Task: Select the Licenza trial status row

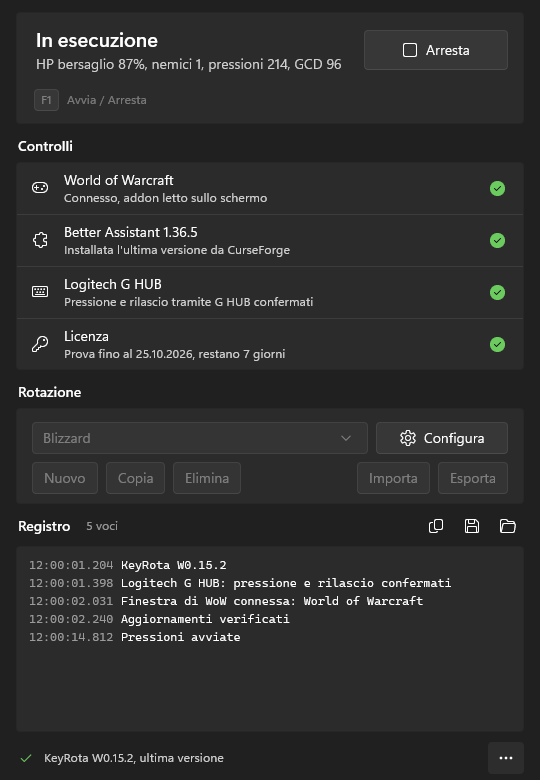Action: [270, 344]
